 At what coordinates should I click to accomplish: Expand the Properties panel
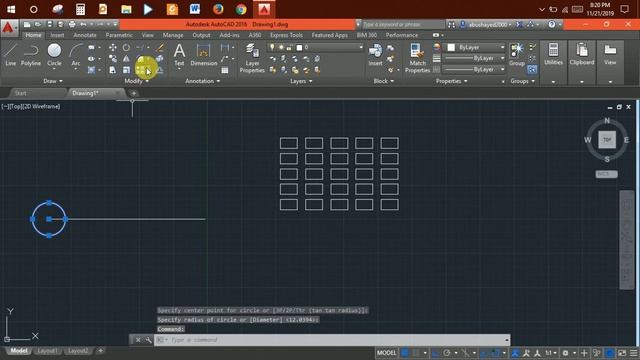[x=451, y=81]
